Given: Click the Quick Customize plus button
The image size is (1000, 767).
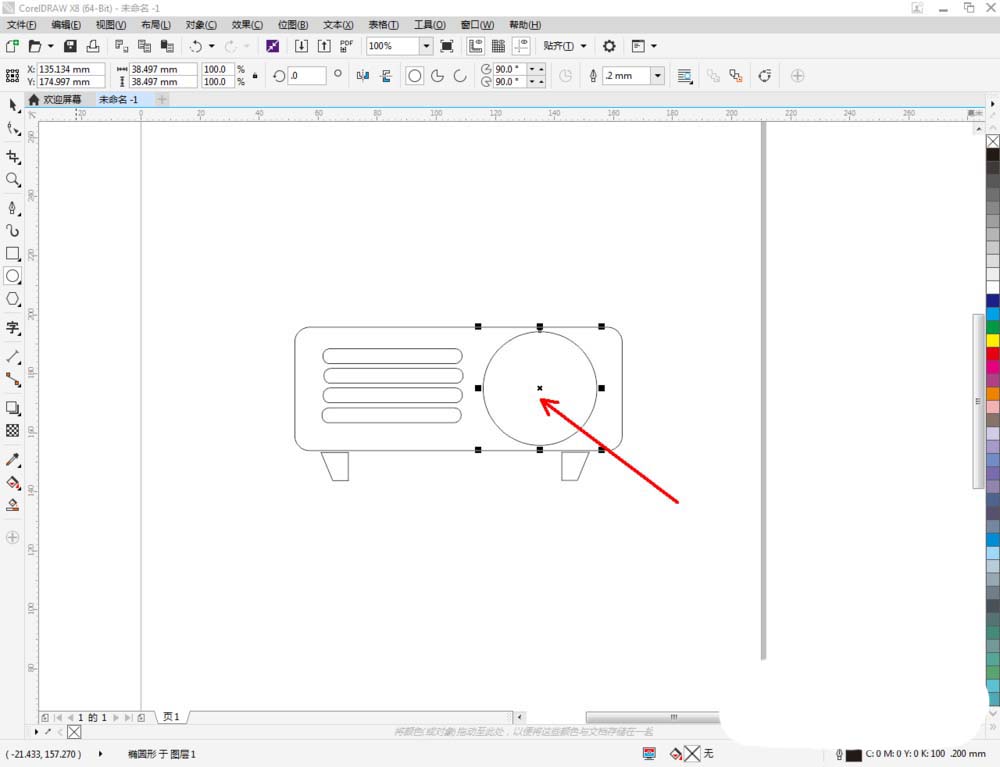Looking at the screenshot, I should [797, 76].
